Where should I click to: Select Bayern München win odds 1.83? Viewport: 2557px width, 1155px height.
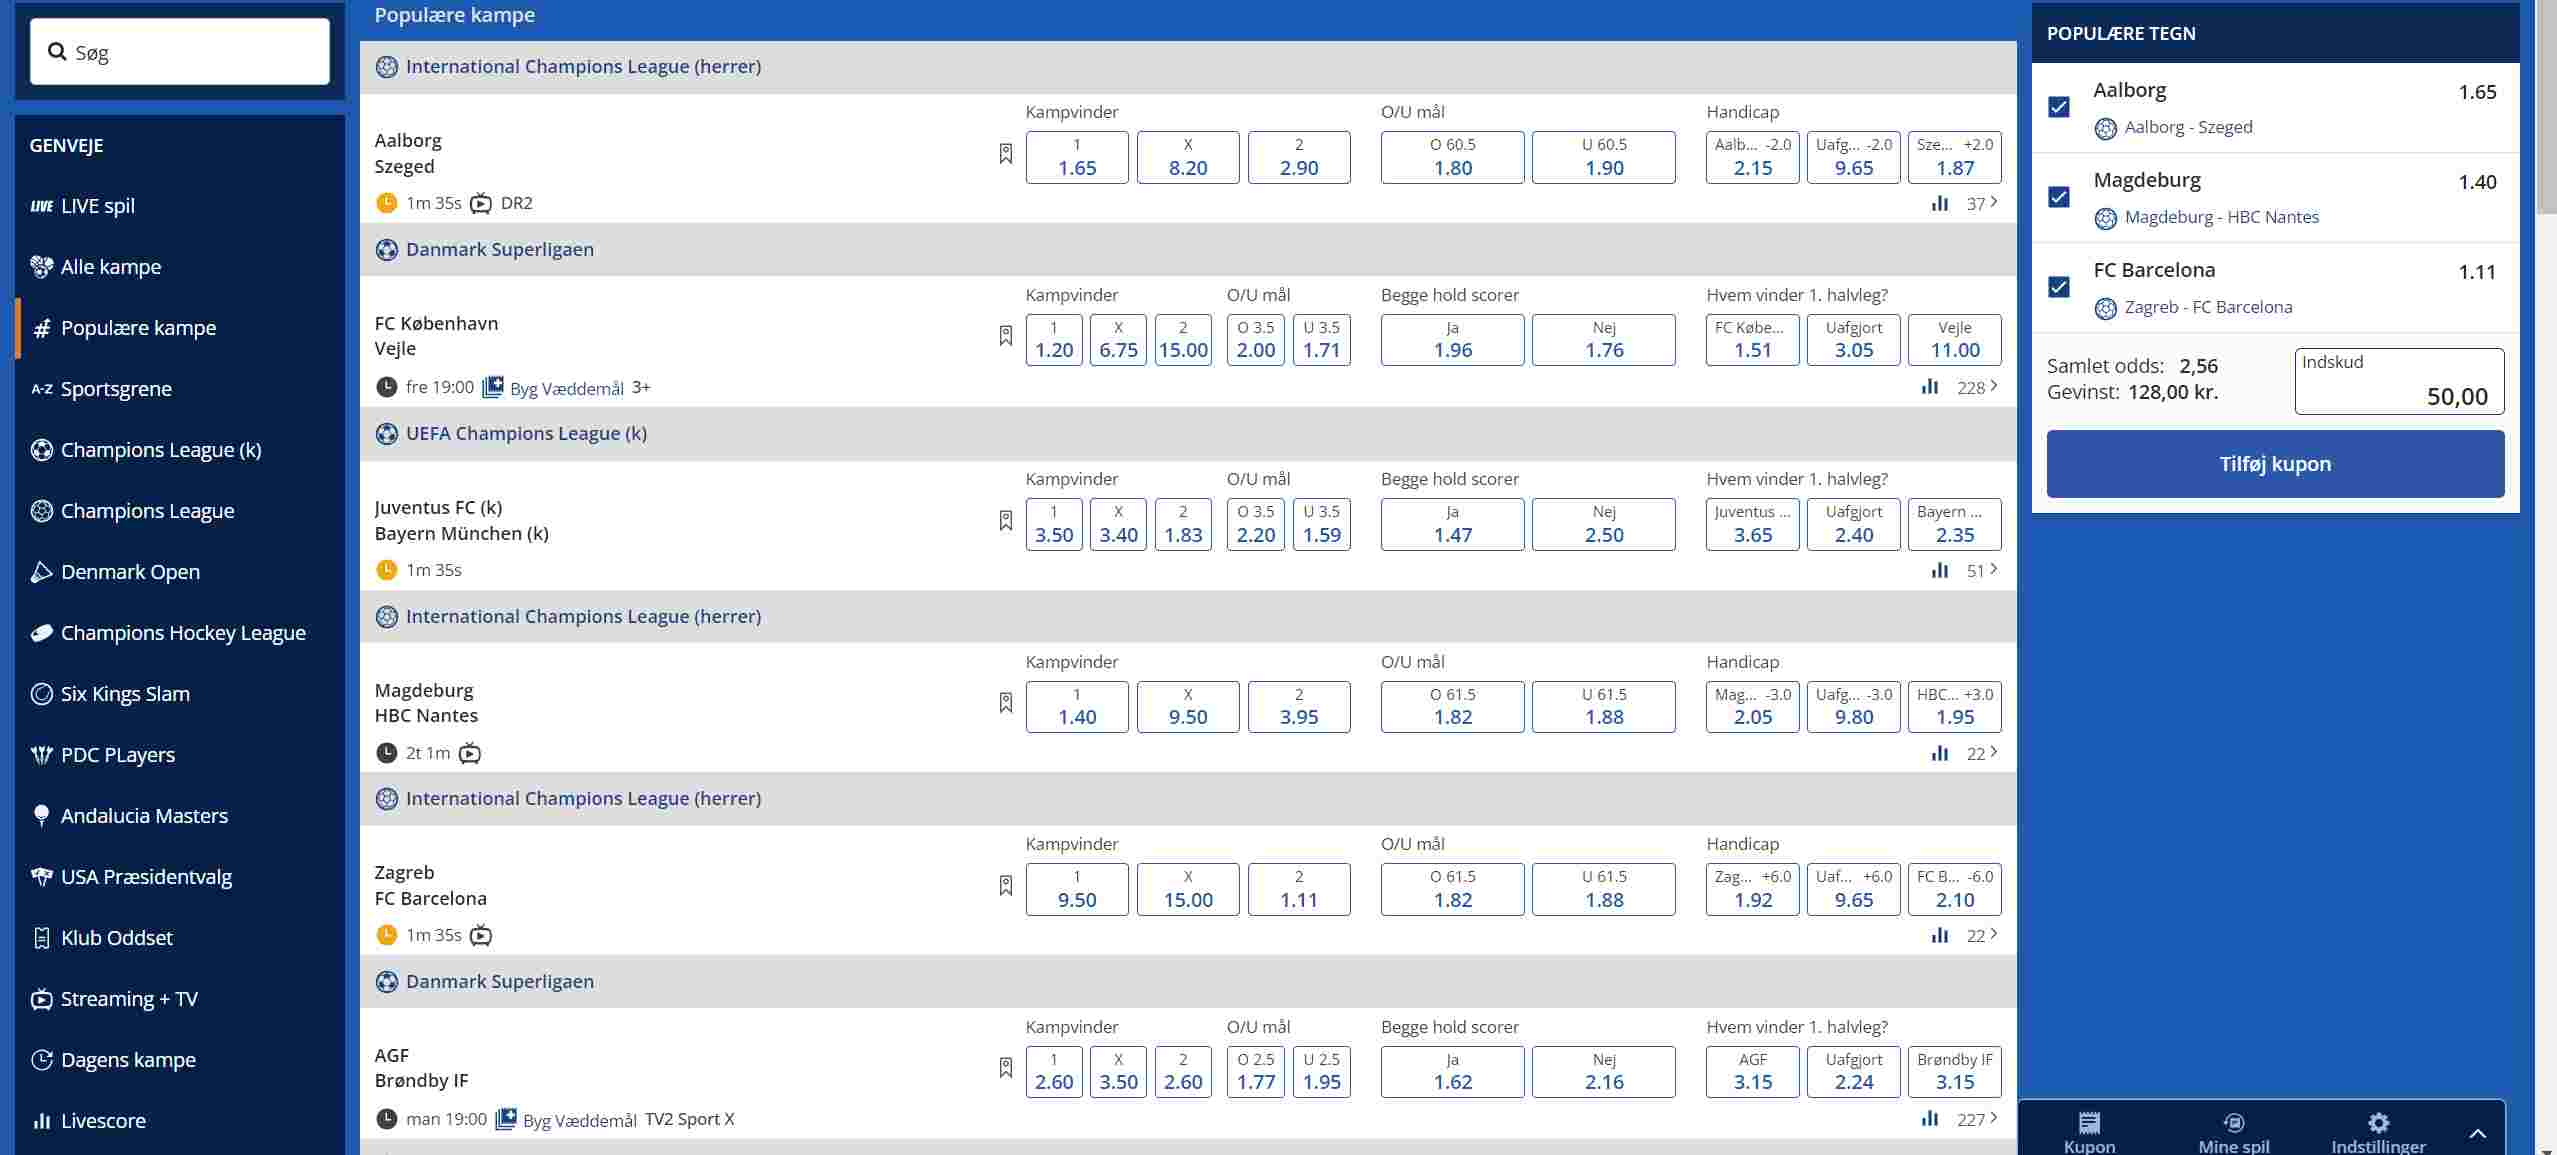tap(1183, 525)
